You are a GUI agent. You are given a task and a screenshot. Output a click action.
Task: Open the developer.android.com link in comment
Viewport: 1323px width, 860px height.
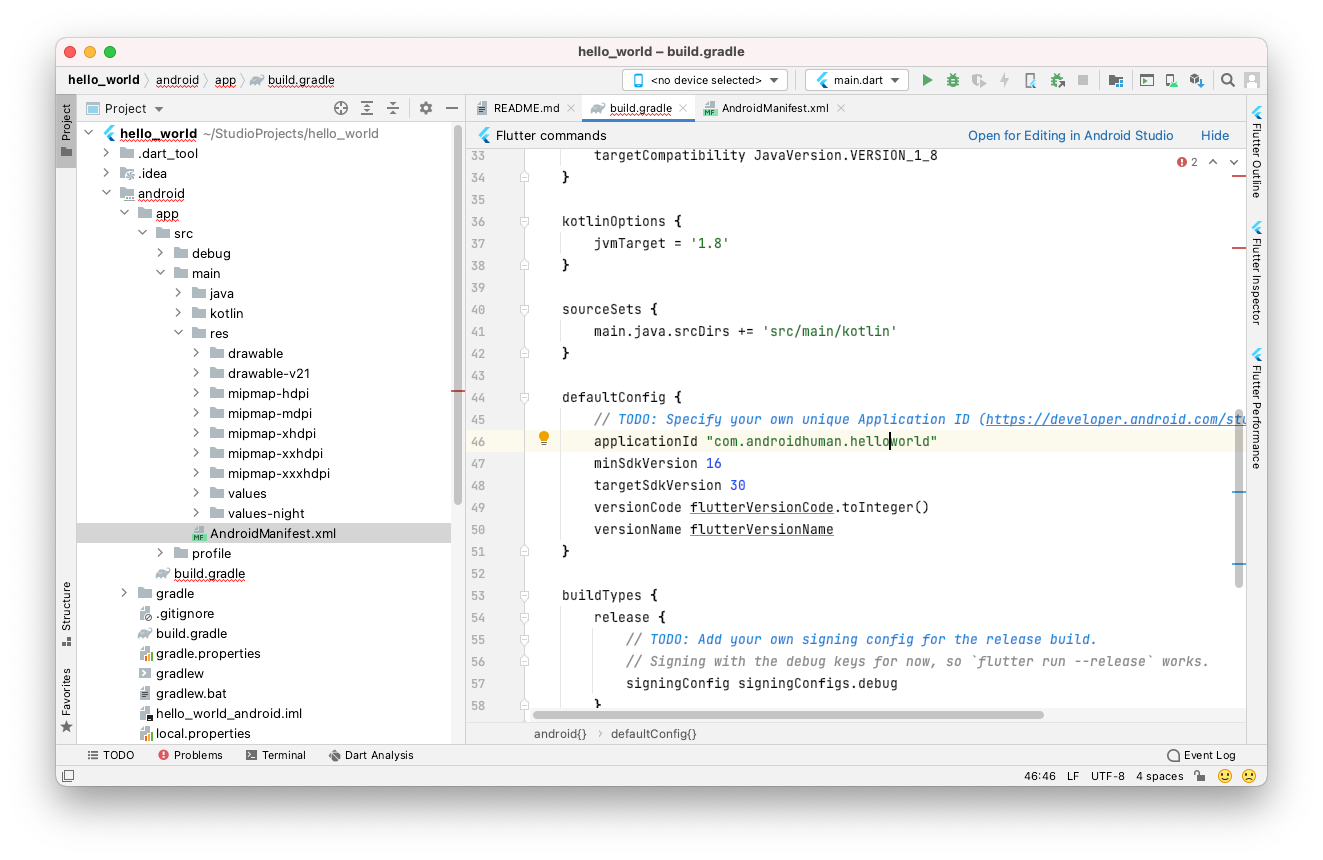(x=1115, y=419)
